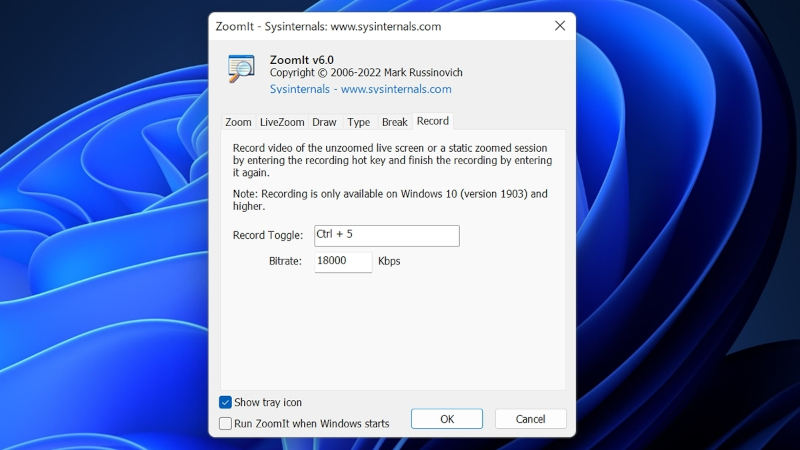
Task: Open the Break tab
Action: (394, 122)
